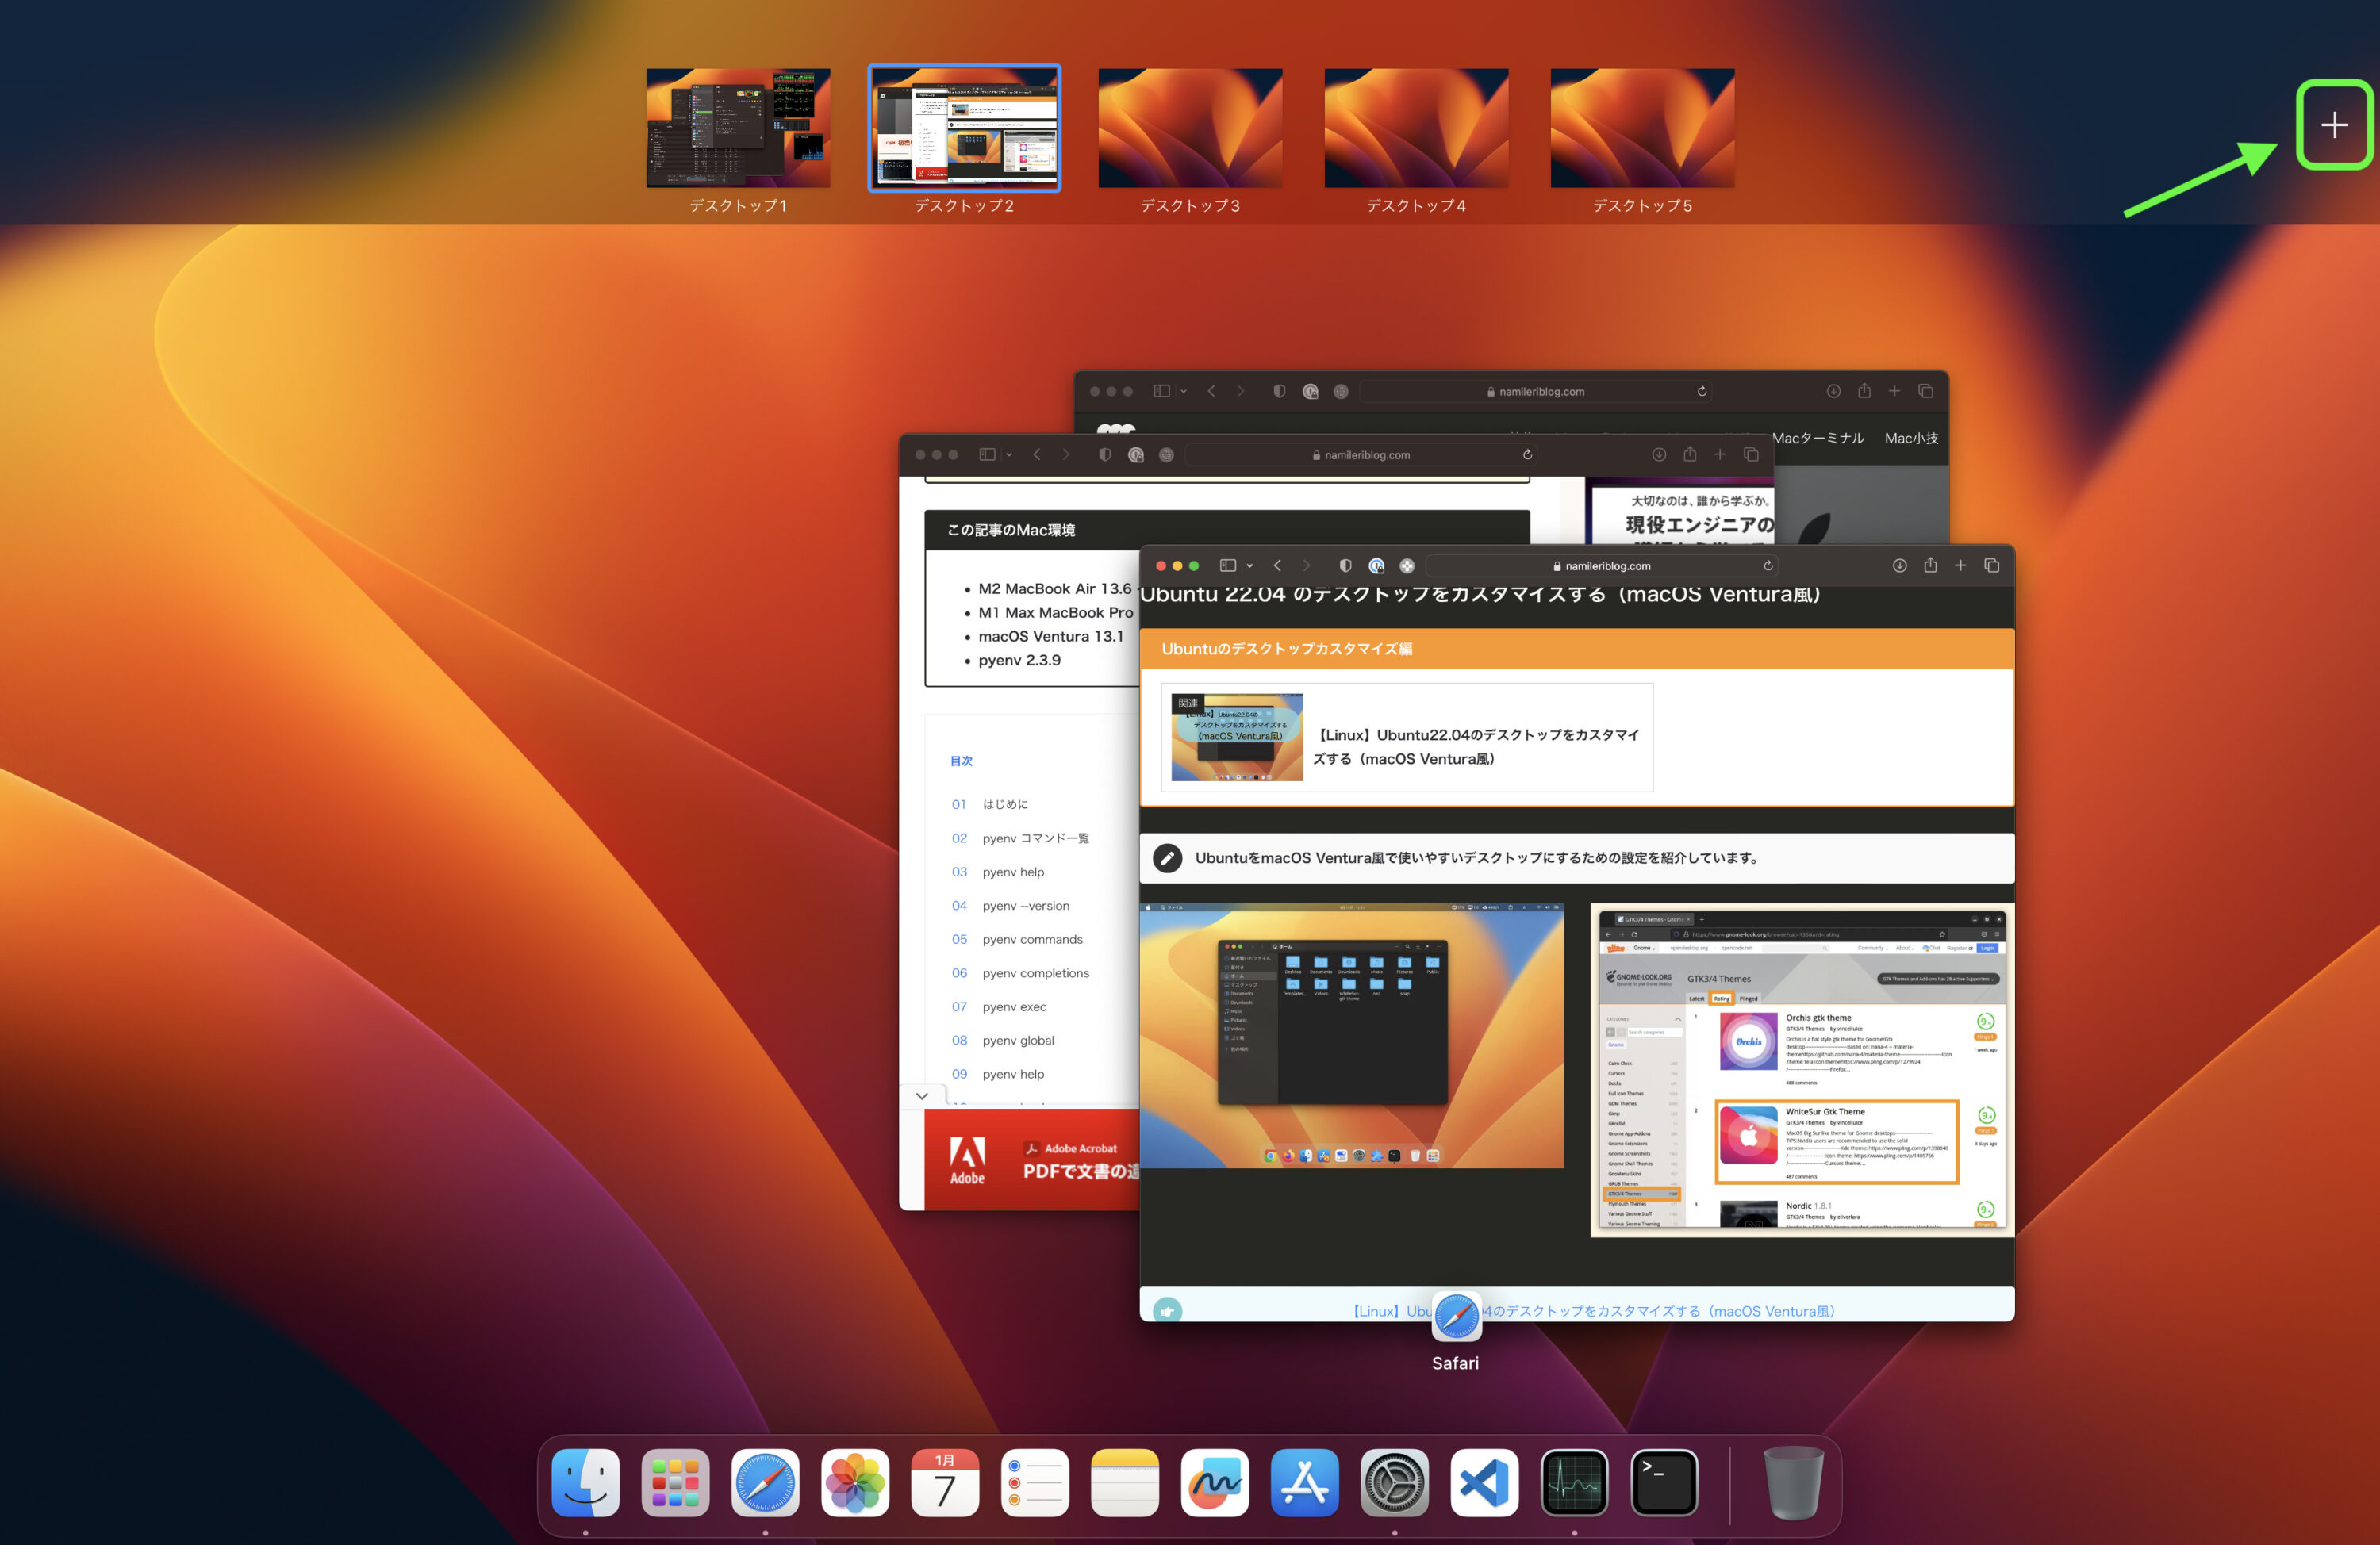
Task: Click address bar in back Safari window
Action: 1535,392
